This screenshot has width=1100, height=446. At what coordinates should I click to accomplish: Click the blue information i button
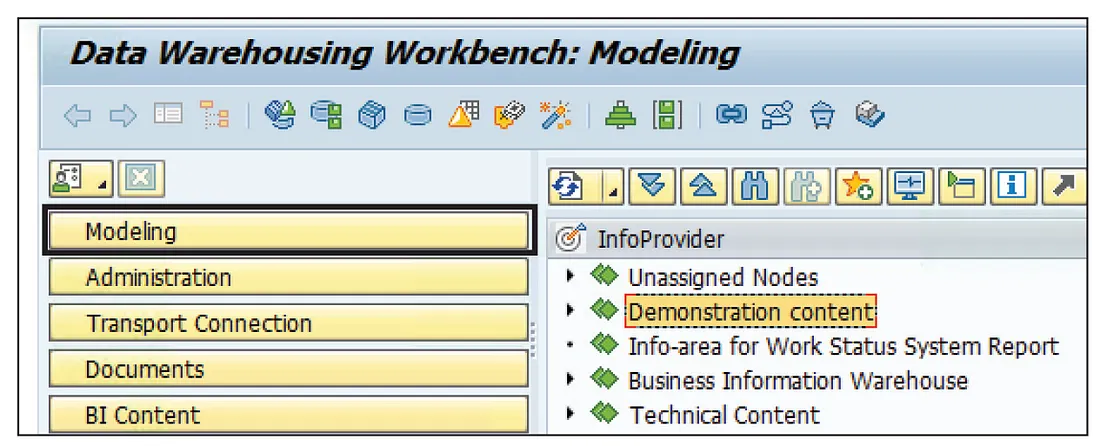tap(1012, 187)
